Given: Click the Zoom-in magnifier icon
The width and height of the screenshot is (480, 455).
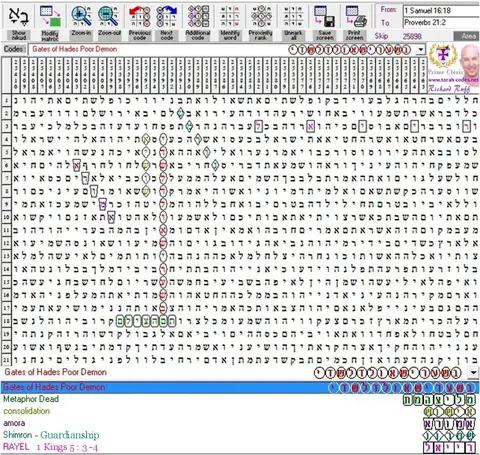Looking at the screenshot, I should (81, 16).
